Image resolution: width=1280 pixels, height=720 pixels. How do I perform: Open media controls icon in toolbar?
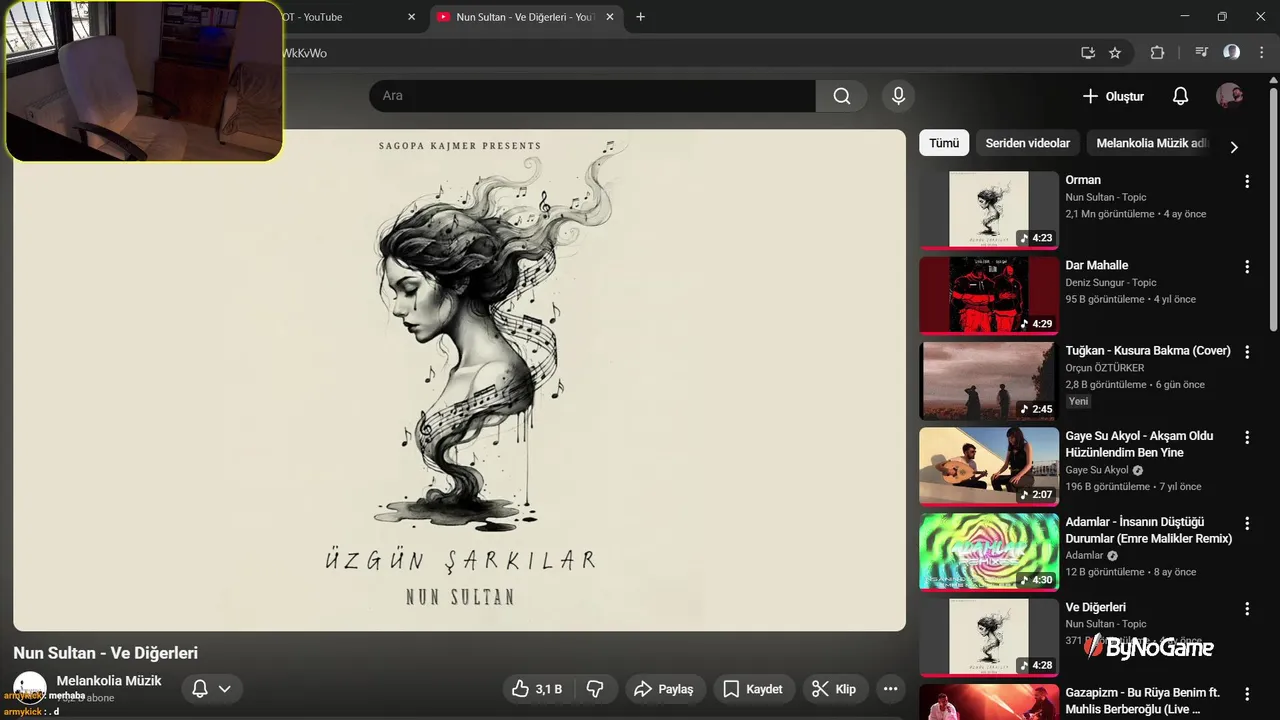pos(1203,53)
